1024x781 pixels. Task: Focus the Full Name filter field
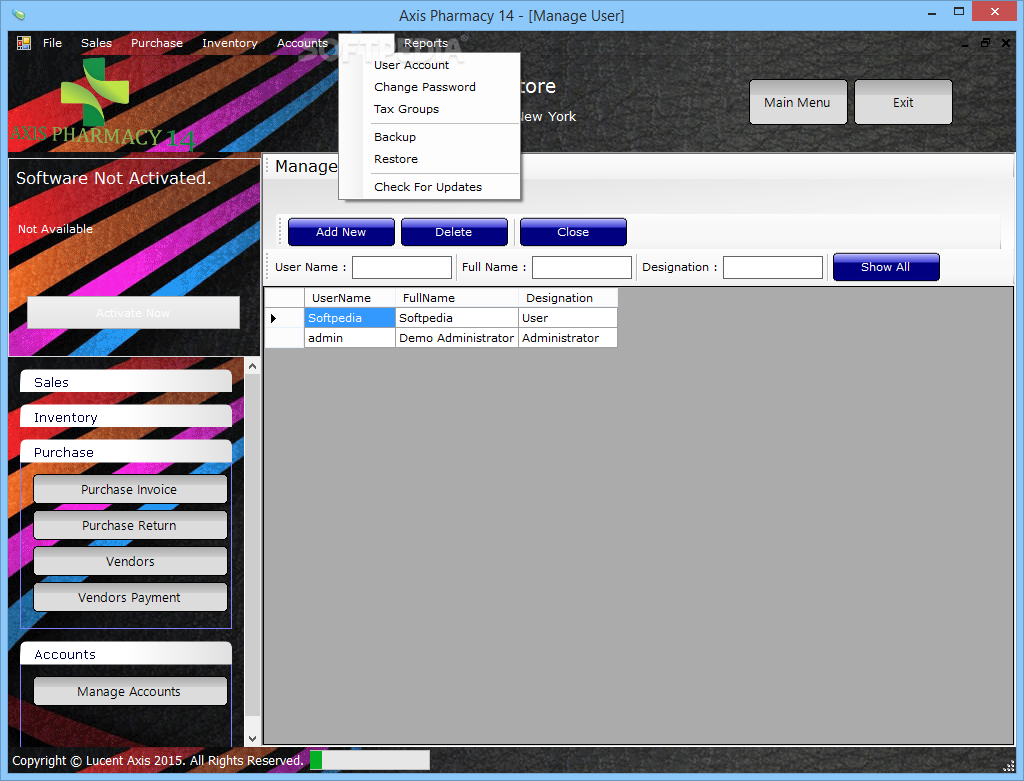pyautogui.click(x=582, y=267)
